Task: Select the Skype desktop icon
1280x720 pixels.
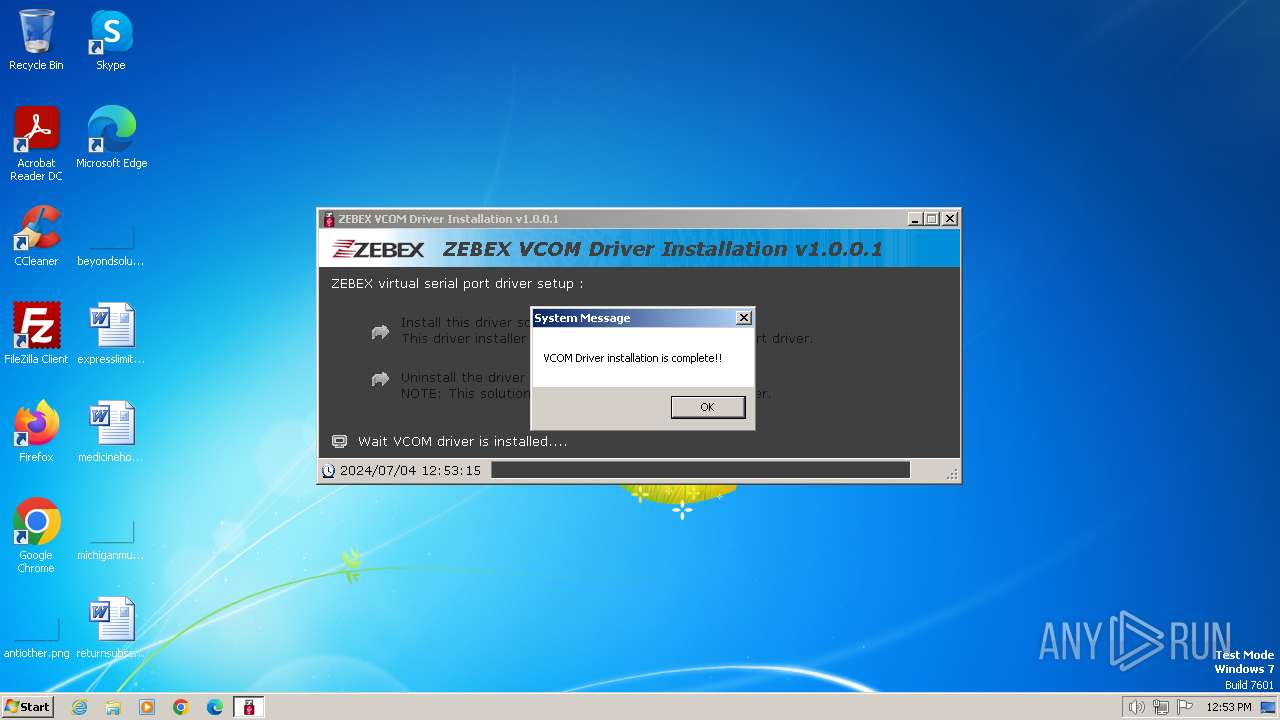Action: pyautogui.click(x=111, y=40)
